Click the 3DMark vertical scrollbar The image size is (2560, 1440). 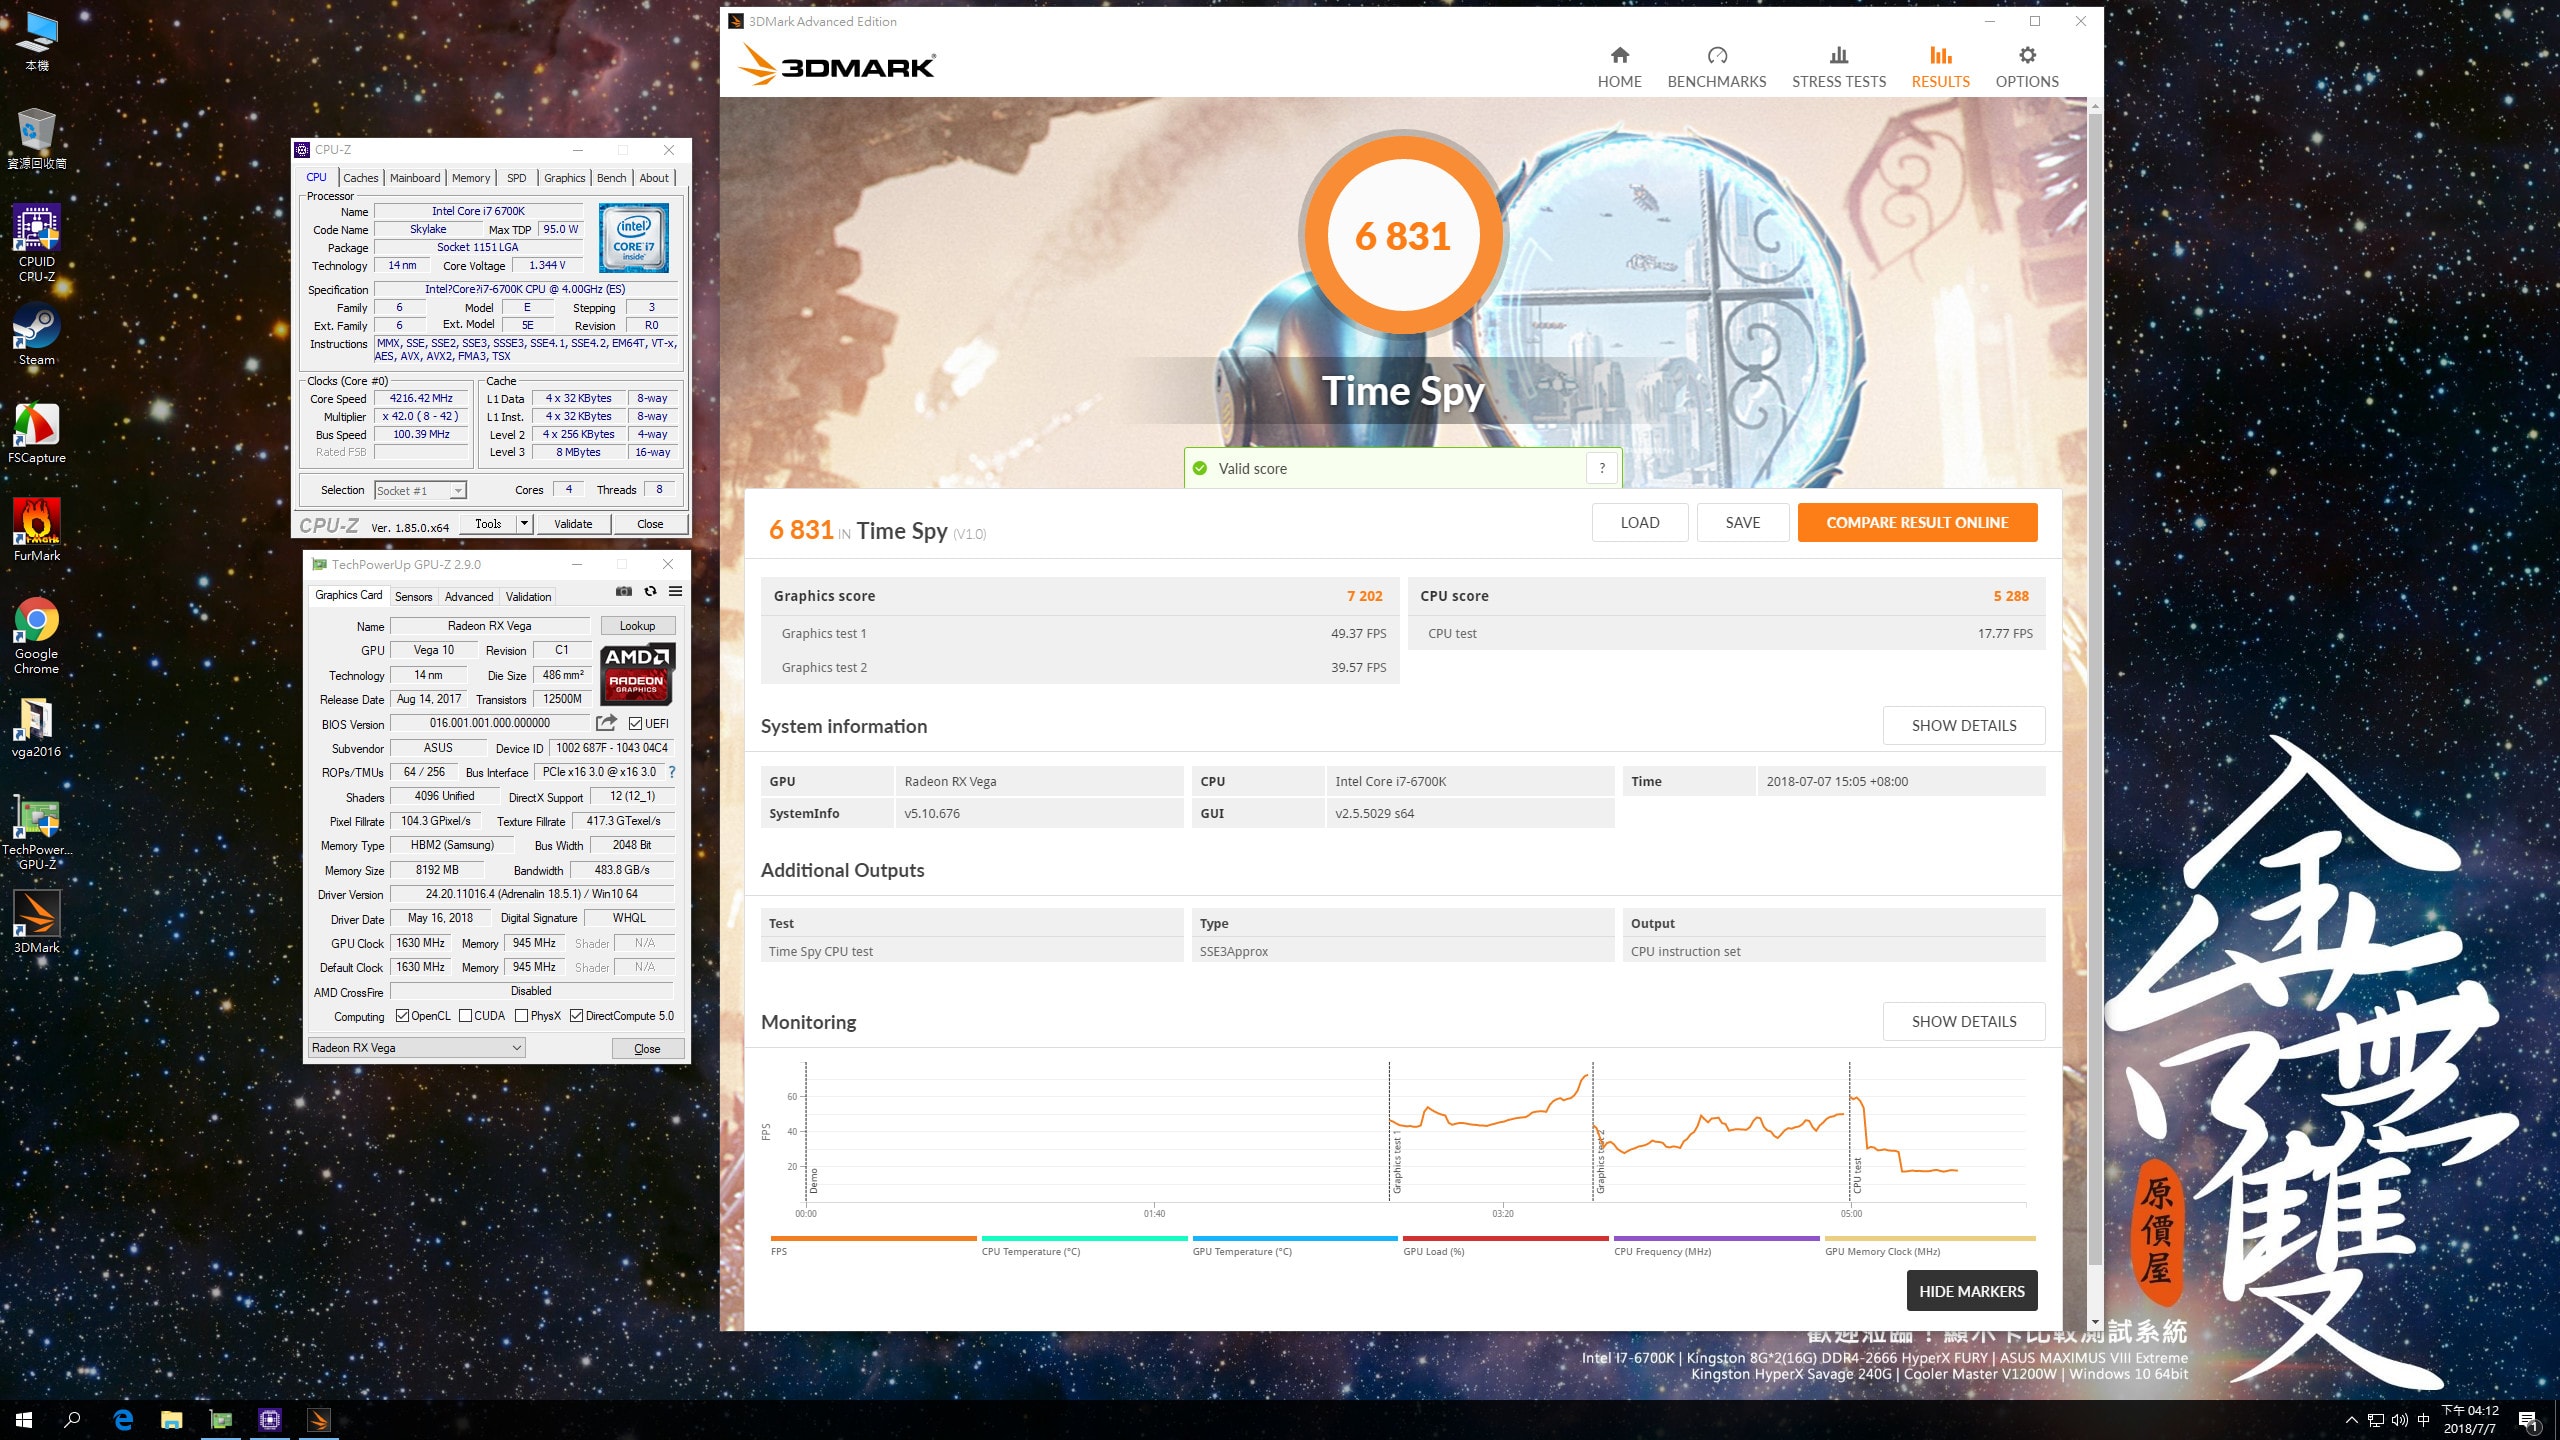tap(2095, 690)
